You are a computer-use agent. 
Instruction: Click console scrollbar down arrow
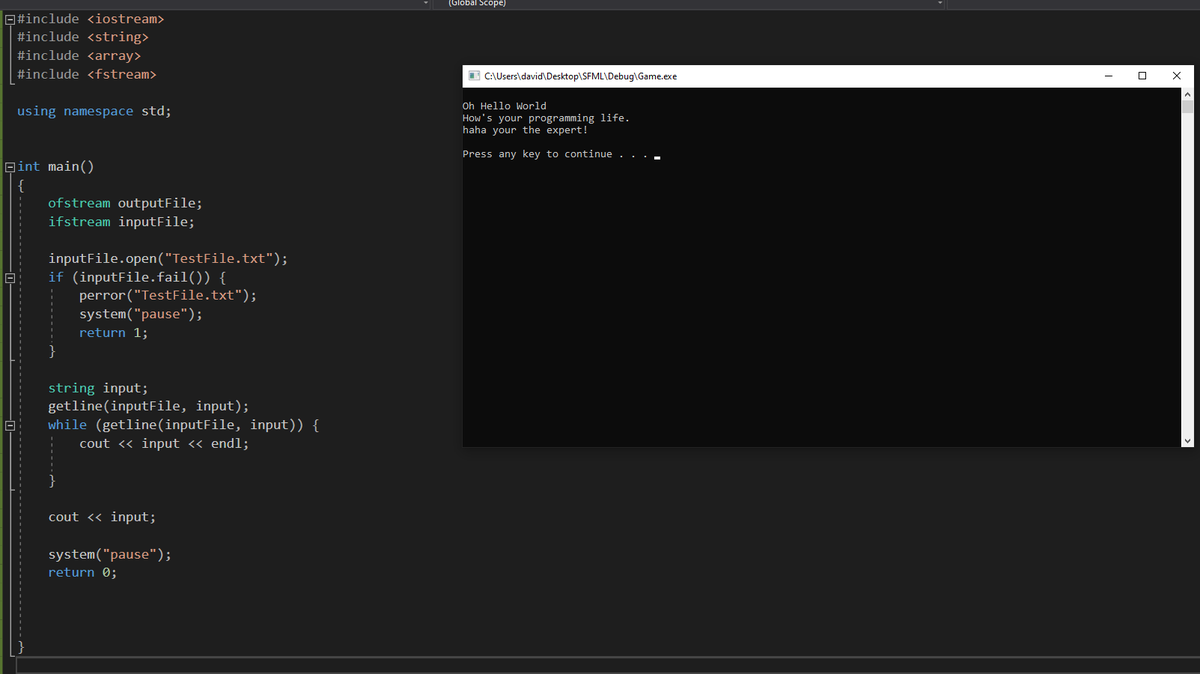coord(1187,441)
